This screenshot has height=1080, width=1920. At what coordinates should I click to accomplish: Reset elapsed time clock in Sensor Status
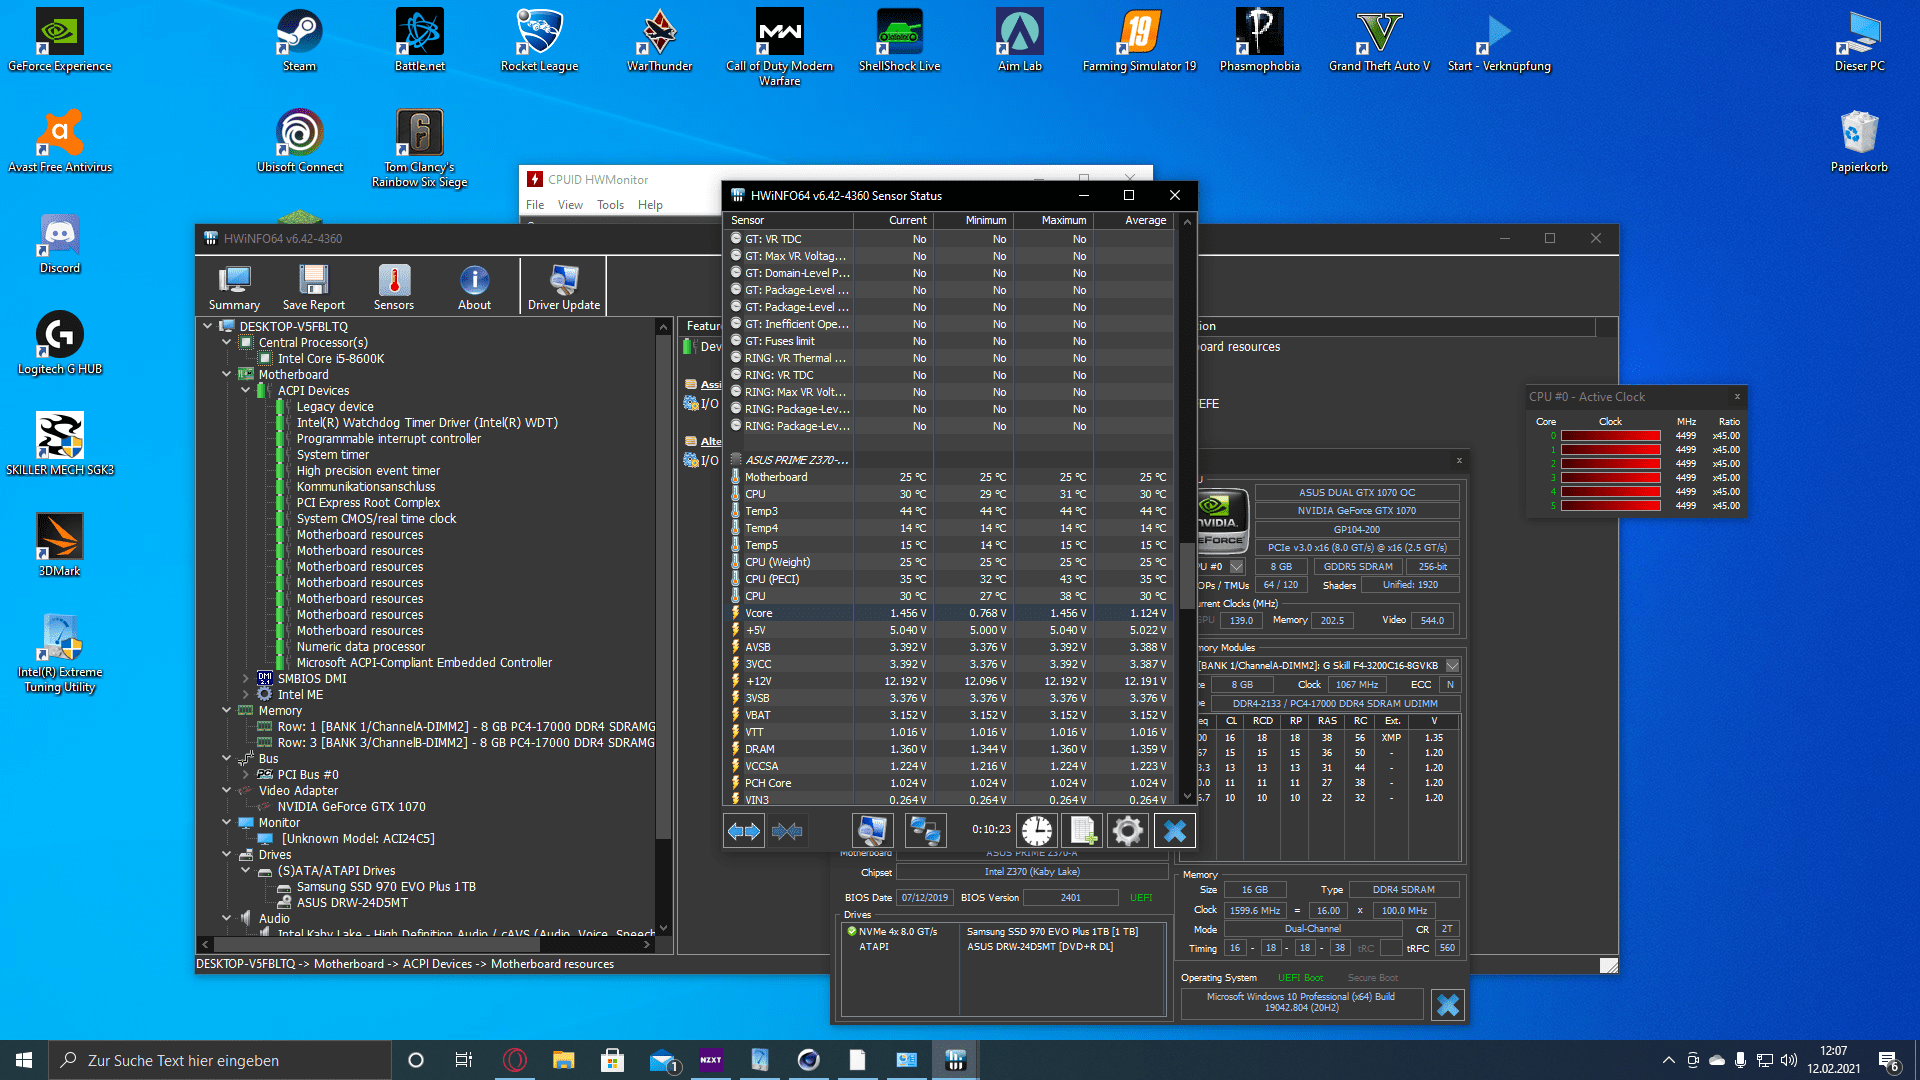(1037, 831)
